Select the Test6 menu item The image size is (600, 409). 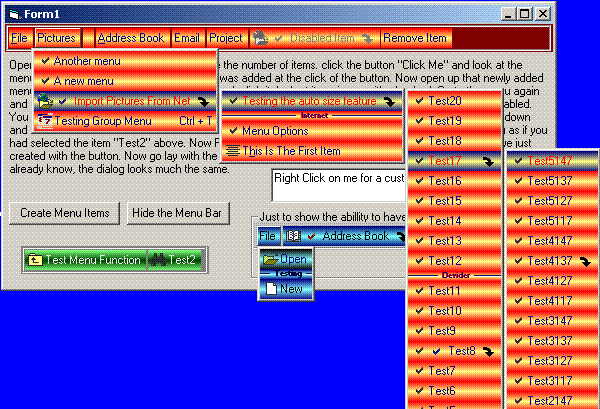click(x=455, y=391)
